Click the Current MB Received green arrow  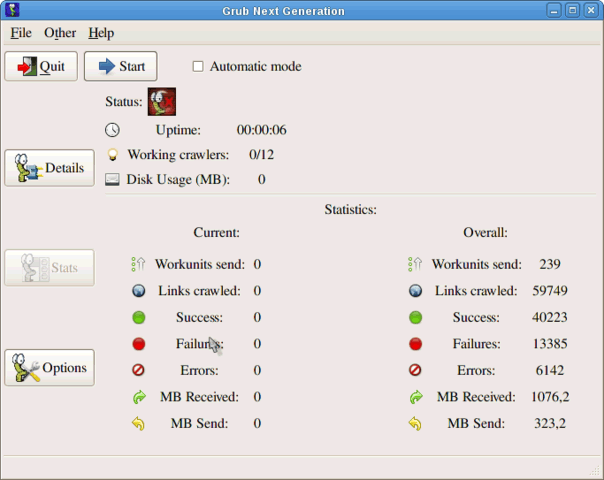pos(139,397)
